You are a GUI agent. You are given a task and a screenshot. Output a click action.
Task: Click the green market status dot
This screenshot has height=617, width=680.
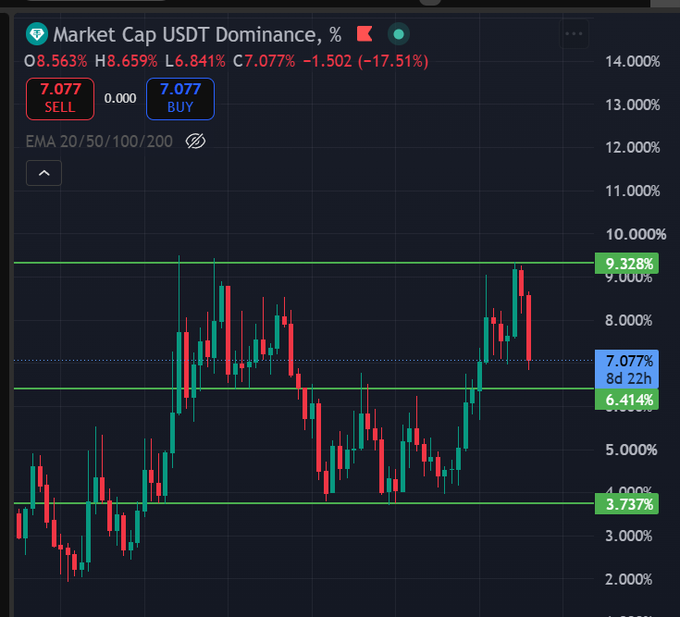pyautogui.click(x=399, y=34)
